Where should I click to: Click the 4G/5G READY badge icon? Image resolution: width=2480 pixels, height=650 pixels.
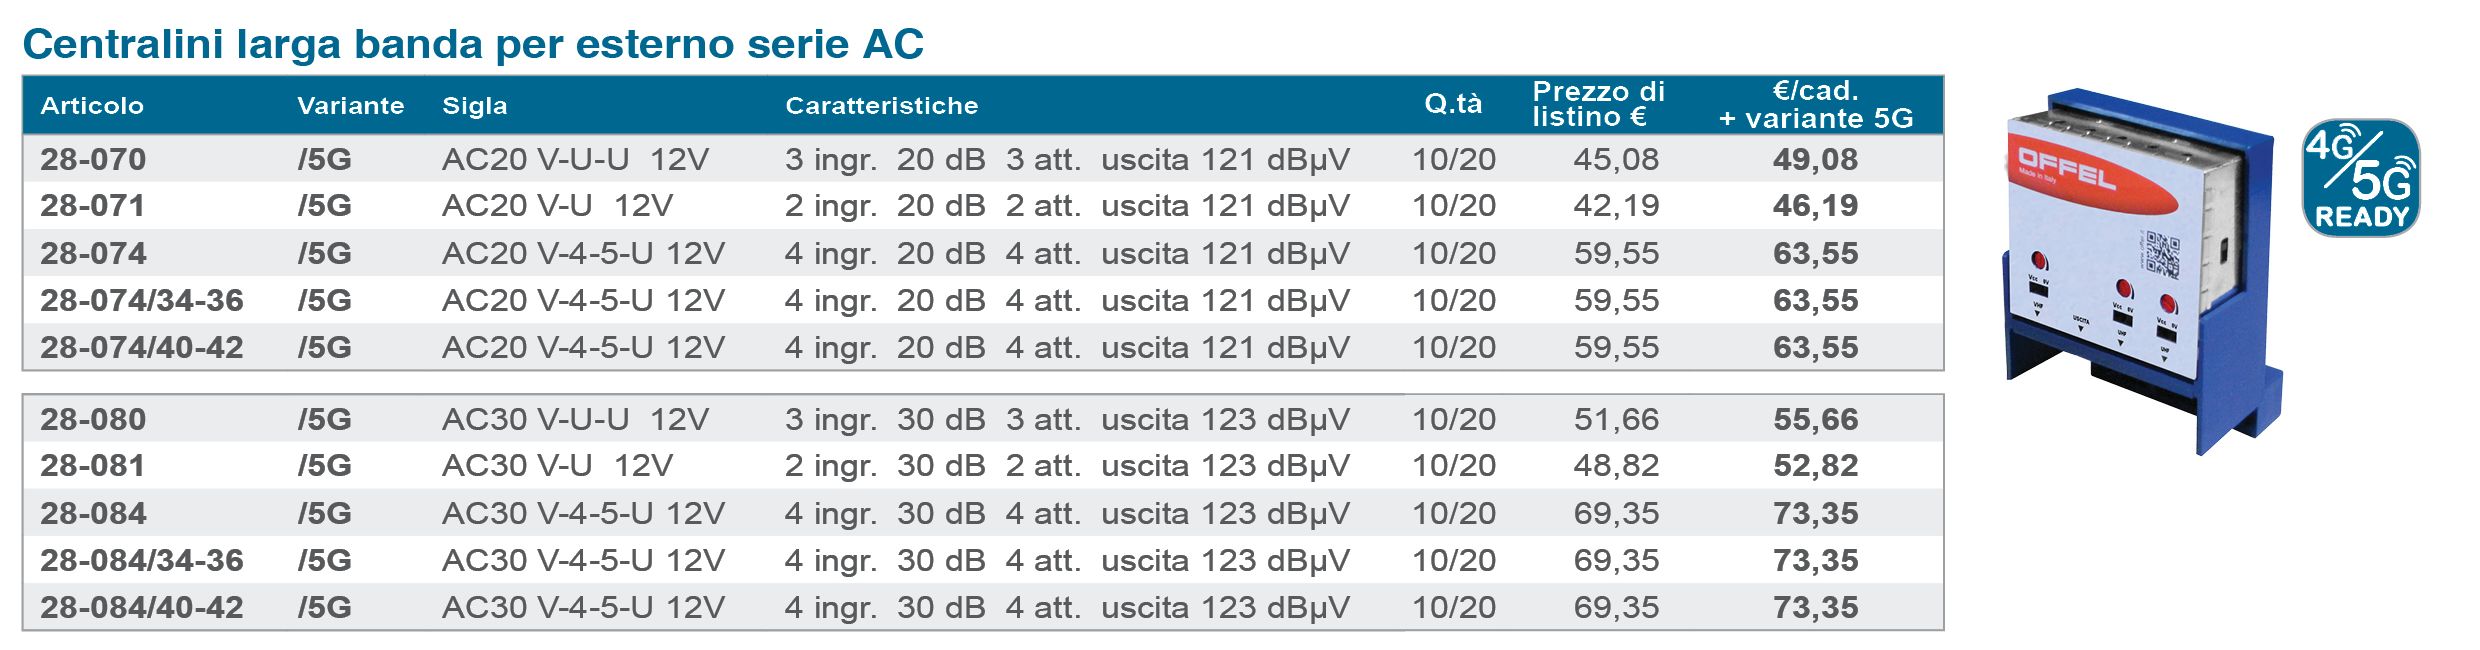2361,178
